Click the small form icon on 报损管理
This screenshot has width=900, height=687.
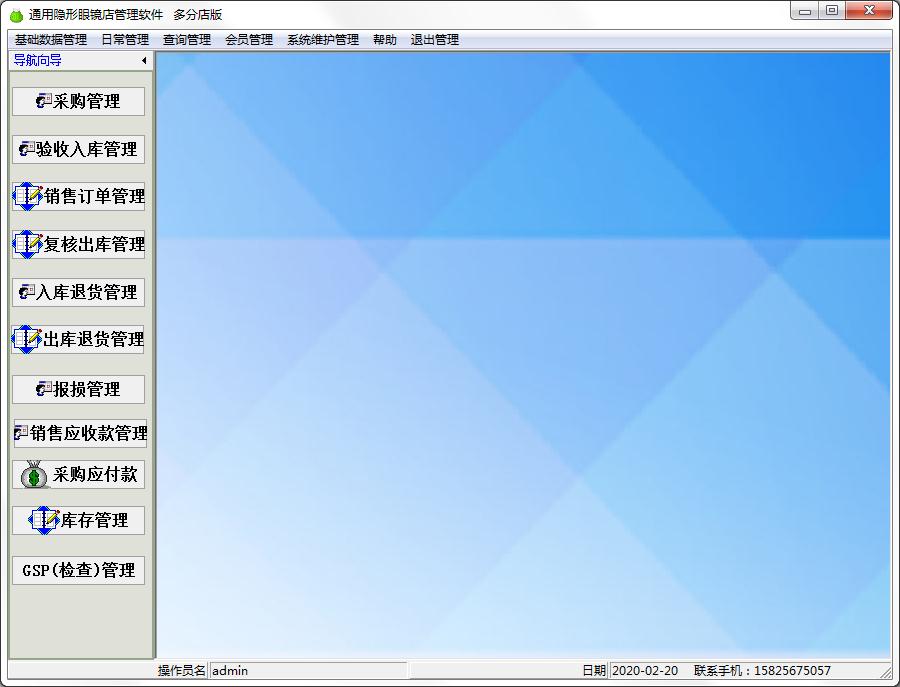coord(44,389)
